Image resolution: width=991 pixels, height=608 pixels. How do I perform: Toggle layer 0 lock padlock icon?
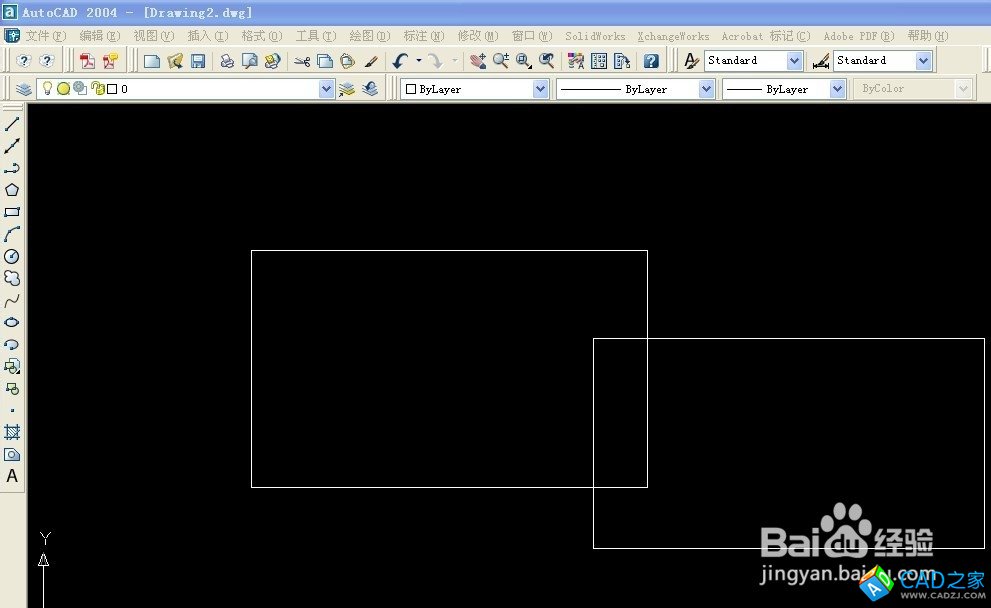[x=97, y=89]
